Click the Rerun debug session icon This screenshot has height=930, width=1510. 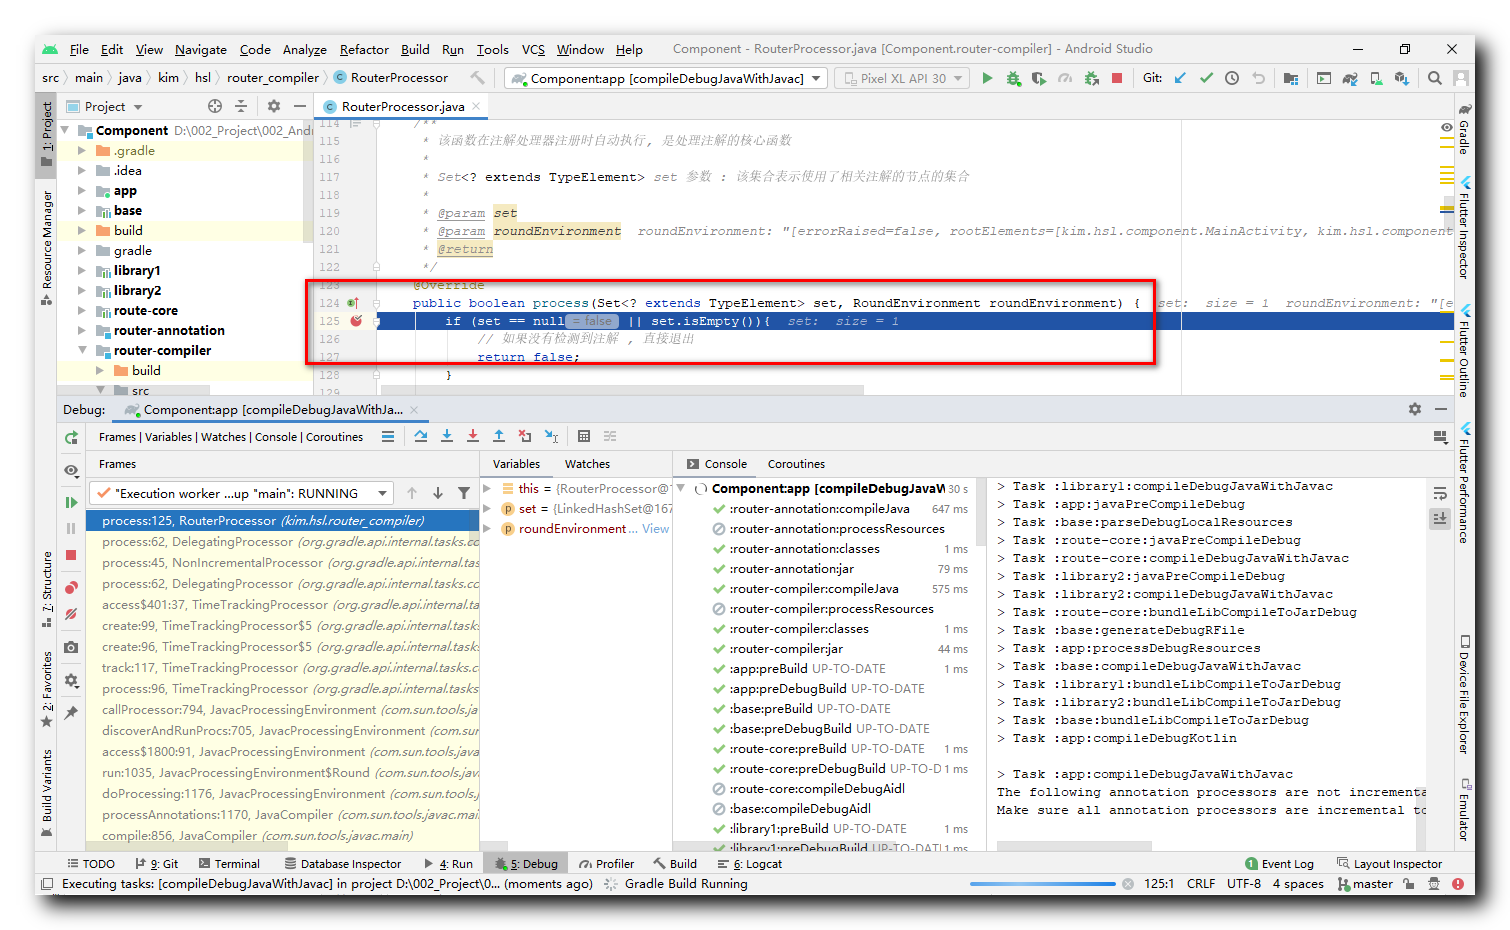pos(71,438)
